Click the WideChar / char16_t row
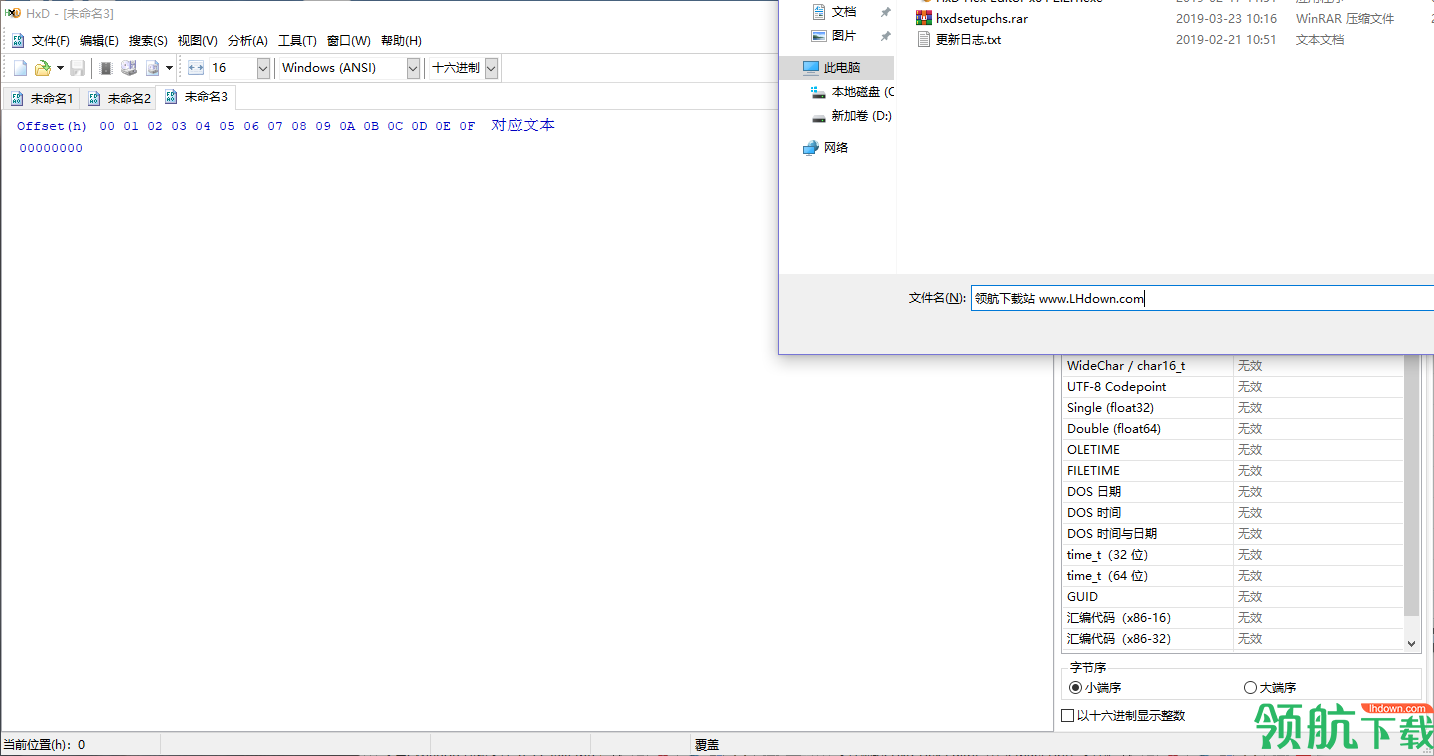This screenshot has width=1434, height=756. [1232, 366]
